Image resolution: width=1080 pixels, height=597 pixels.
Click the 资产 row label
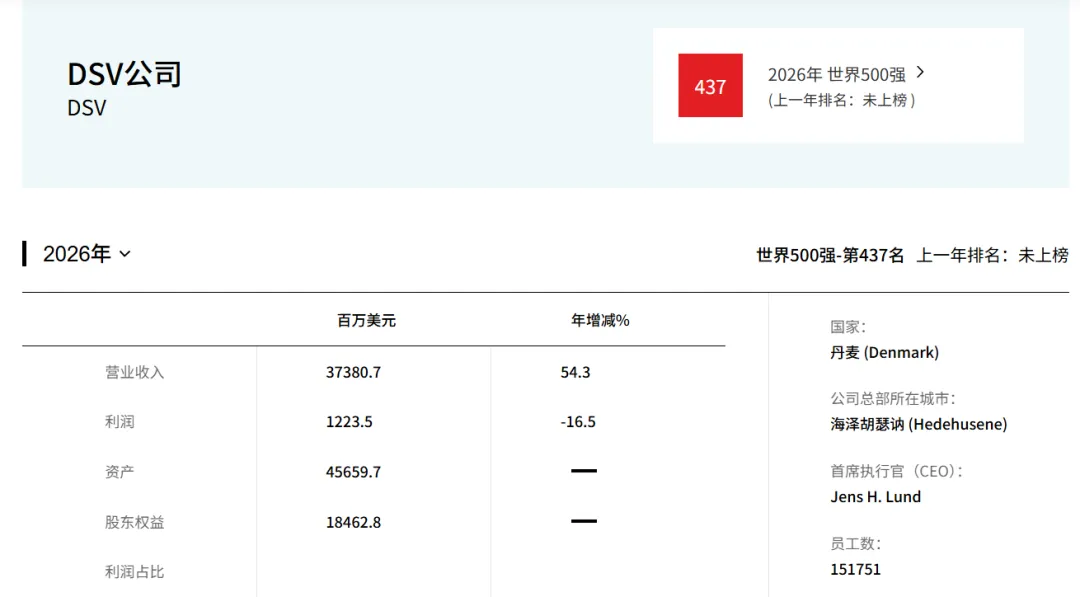coord(120,472)
